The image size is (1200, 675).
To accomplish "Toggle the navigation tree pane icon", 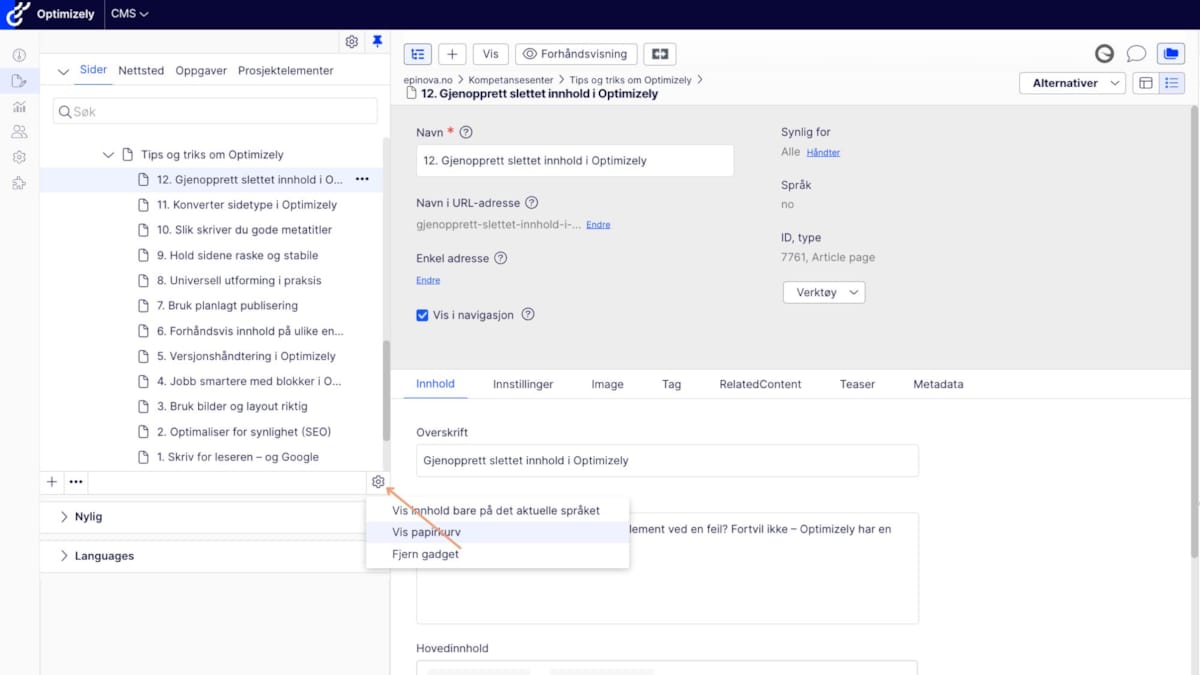I will (x=417, y=54).
